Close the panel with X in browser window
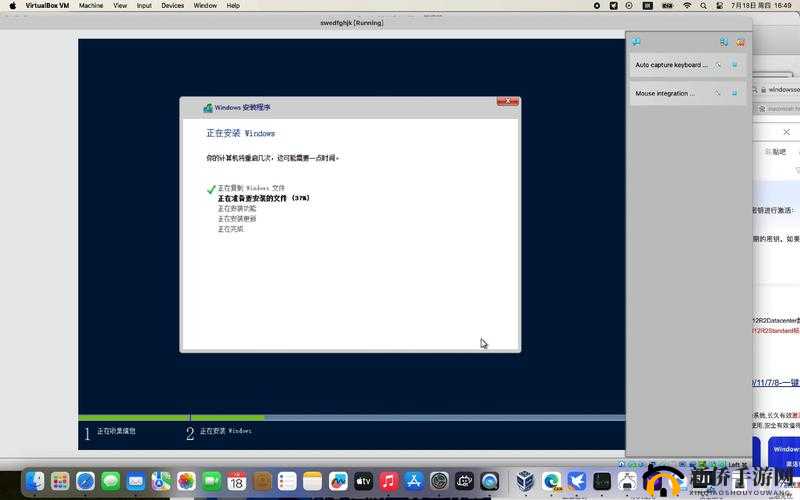The height and width of the screenshot is (500, 800). pos(787,132)
